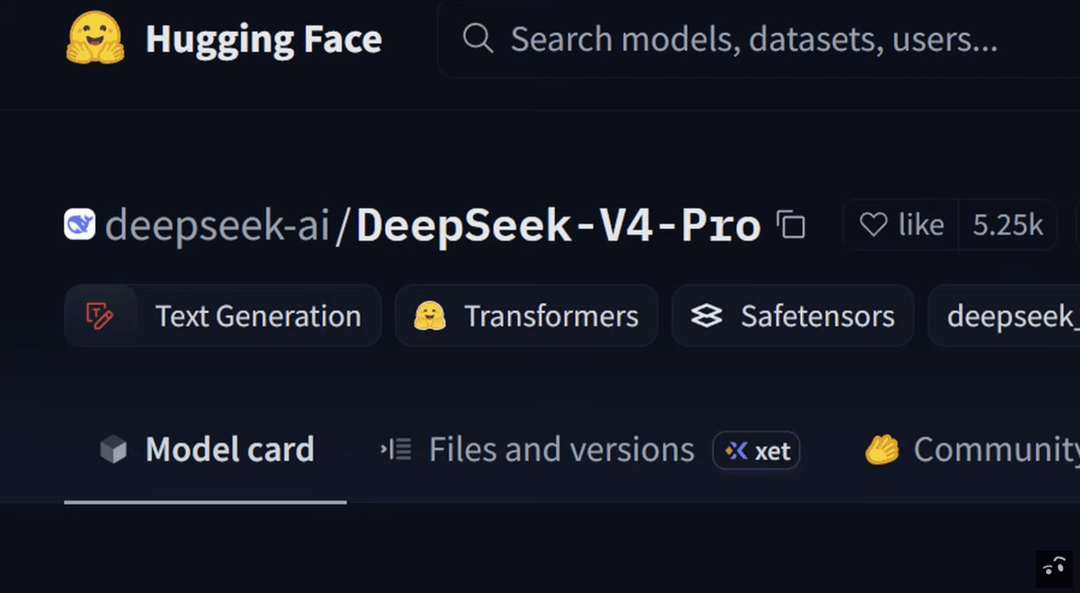The image size is (1080, 593).
Task: Click the overlay icon in the bottom corner
Action: point(1054,568)
